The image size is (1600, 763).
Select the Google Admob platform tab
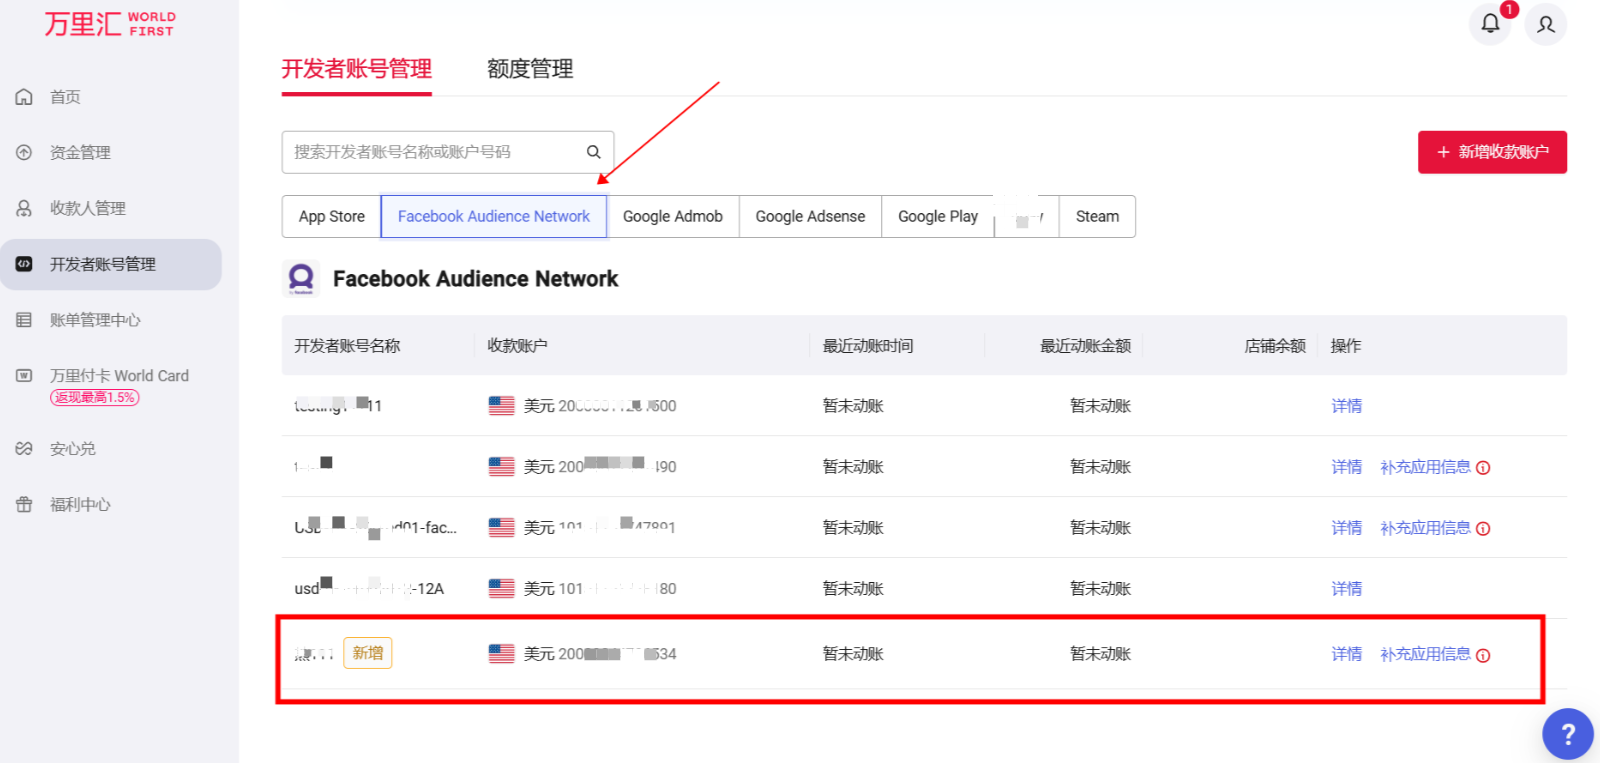click(672, 217)
